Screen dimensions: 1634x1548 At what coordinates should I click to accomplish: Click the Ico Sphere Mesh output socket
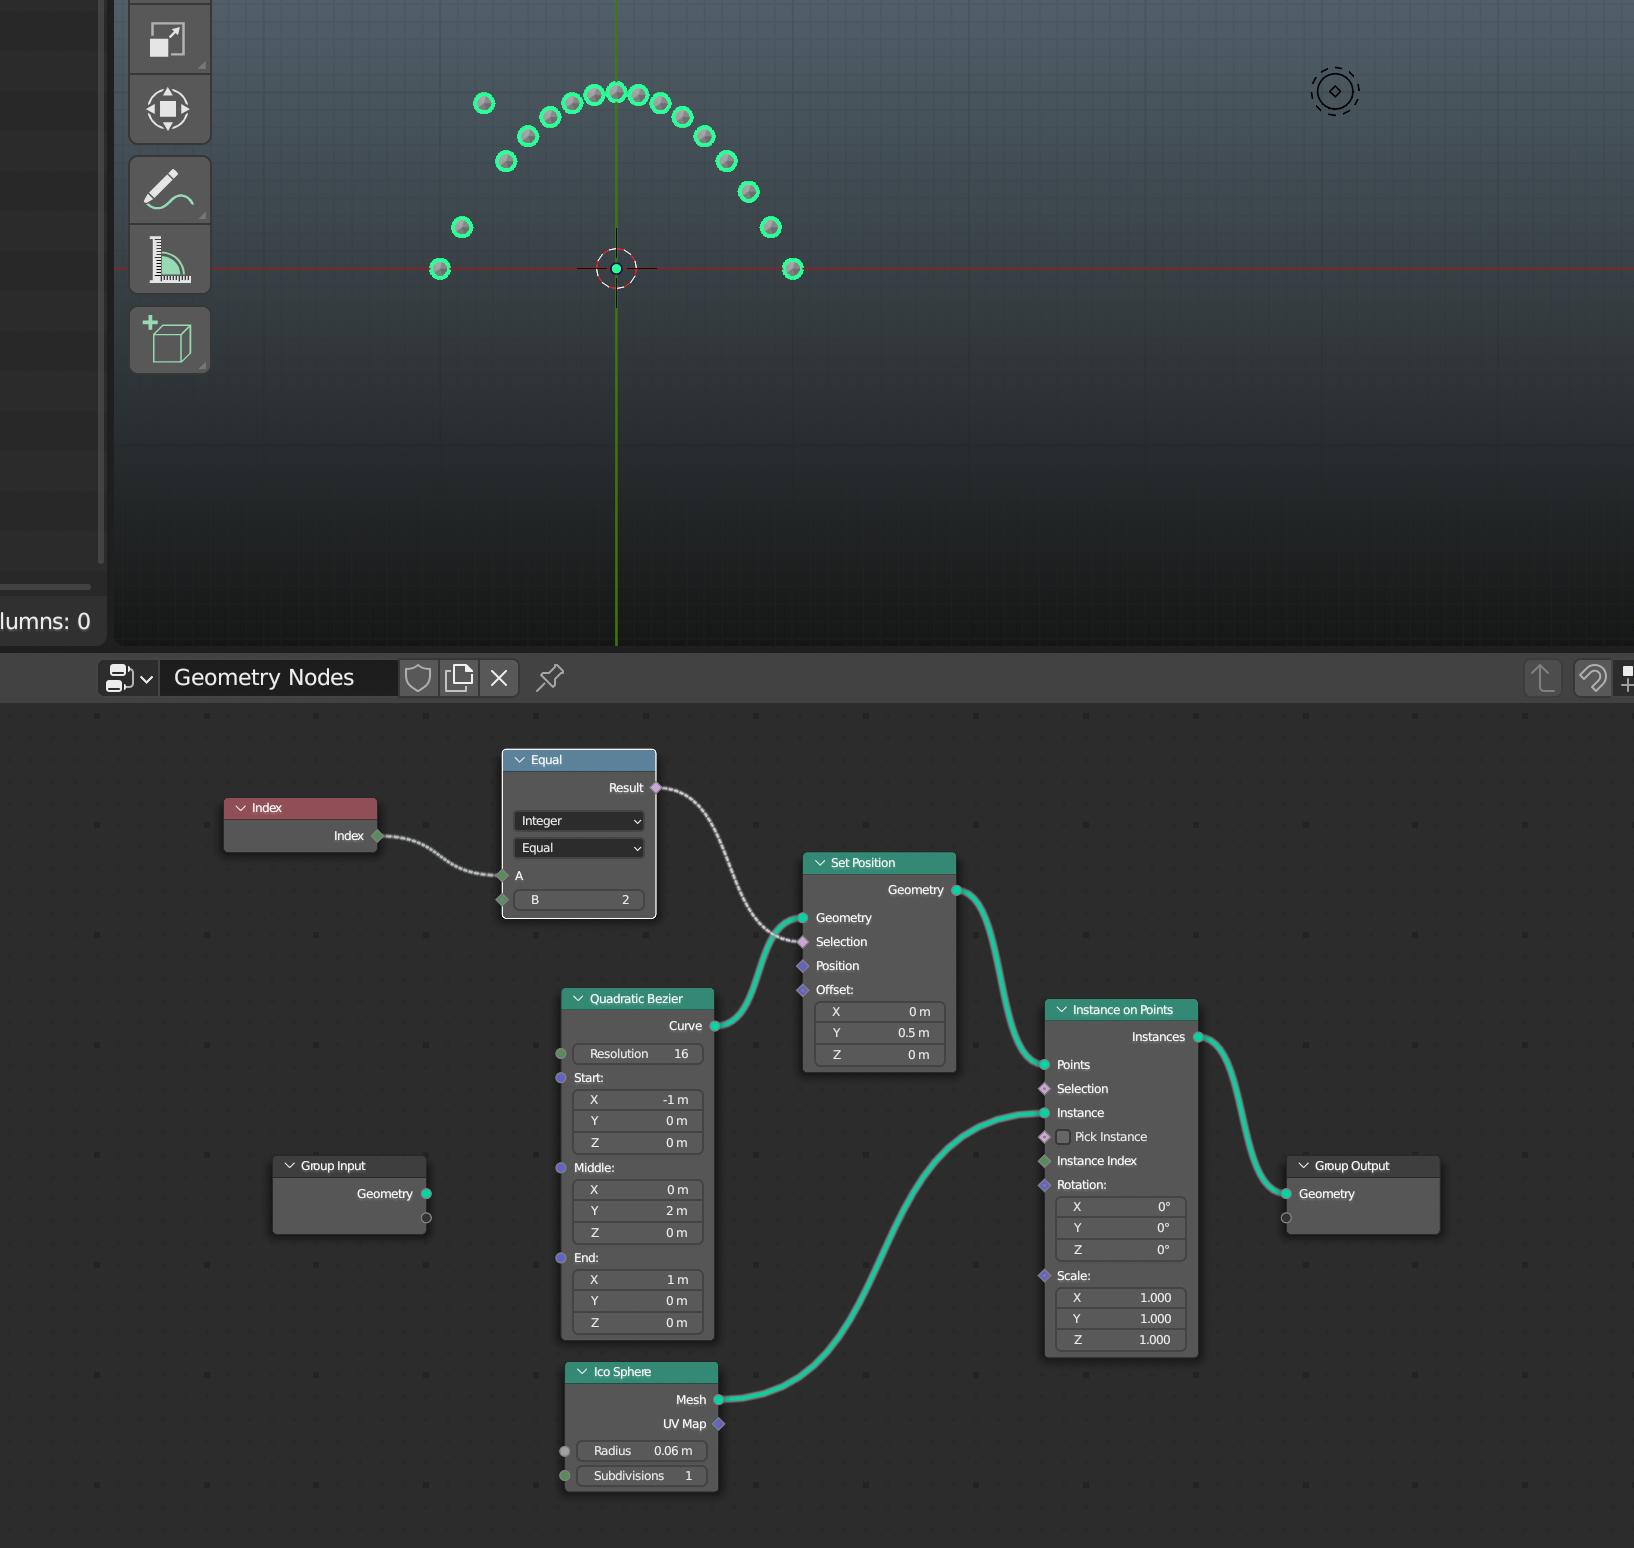719,1400
